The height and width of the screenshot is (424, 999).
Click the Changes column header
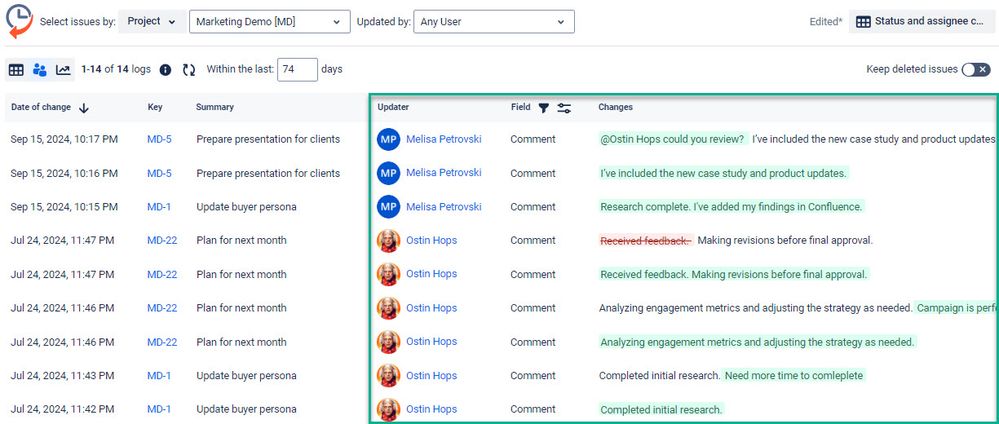615,107
